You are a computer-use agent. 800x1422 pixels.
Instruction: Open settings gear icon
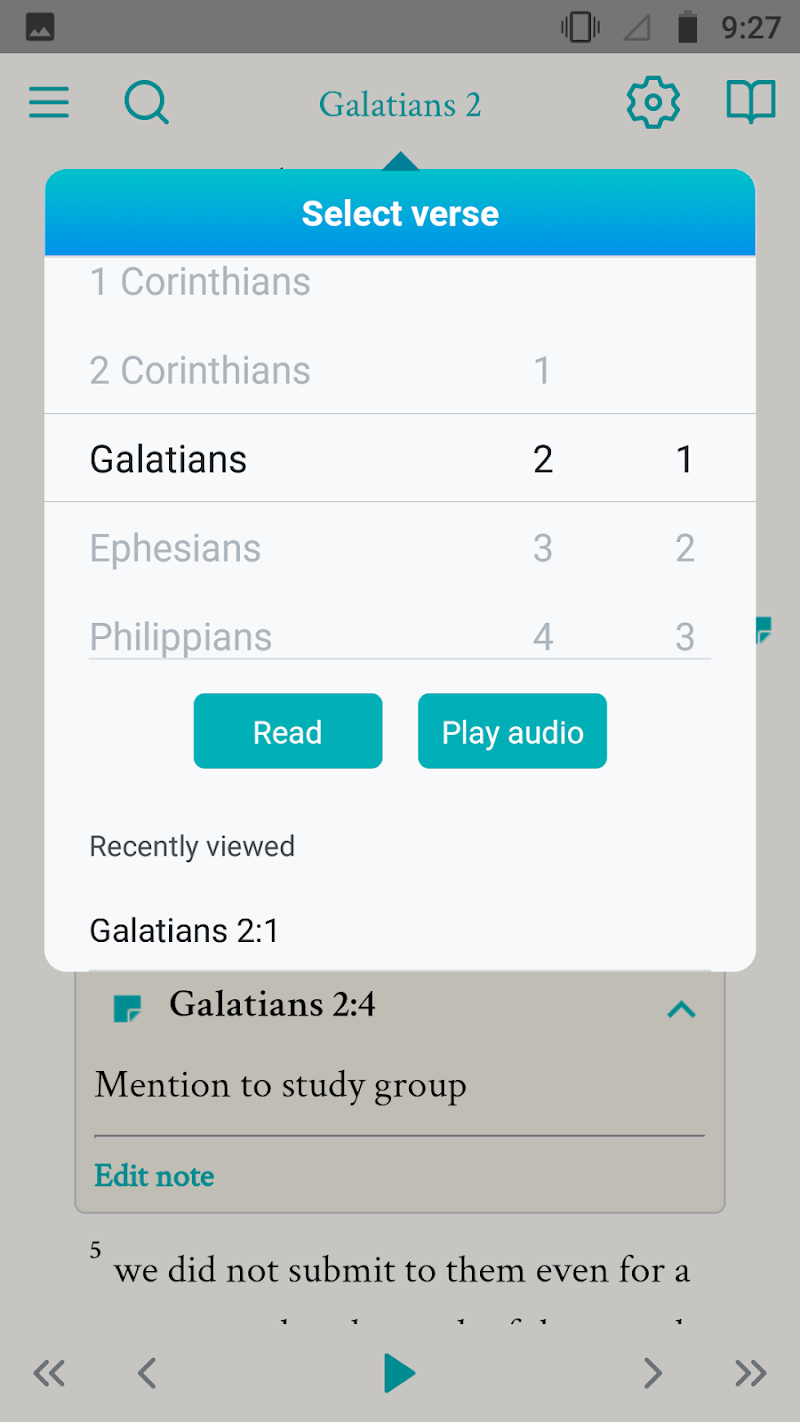[653, 102]
